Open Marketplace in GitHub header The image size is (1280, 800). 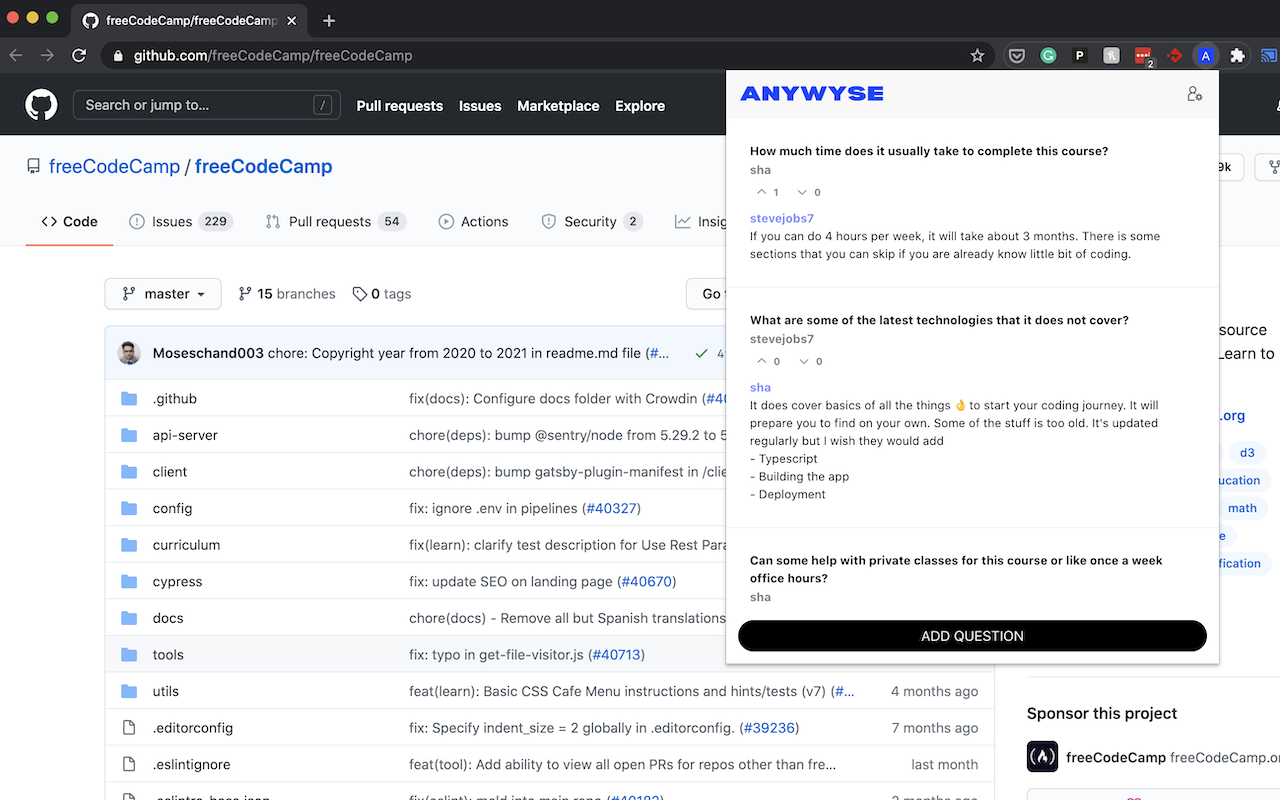[x=558, y=106]
